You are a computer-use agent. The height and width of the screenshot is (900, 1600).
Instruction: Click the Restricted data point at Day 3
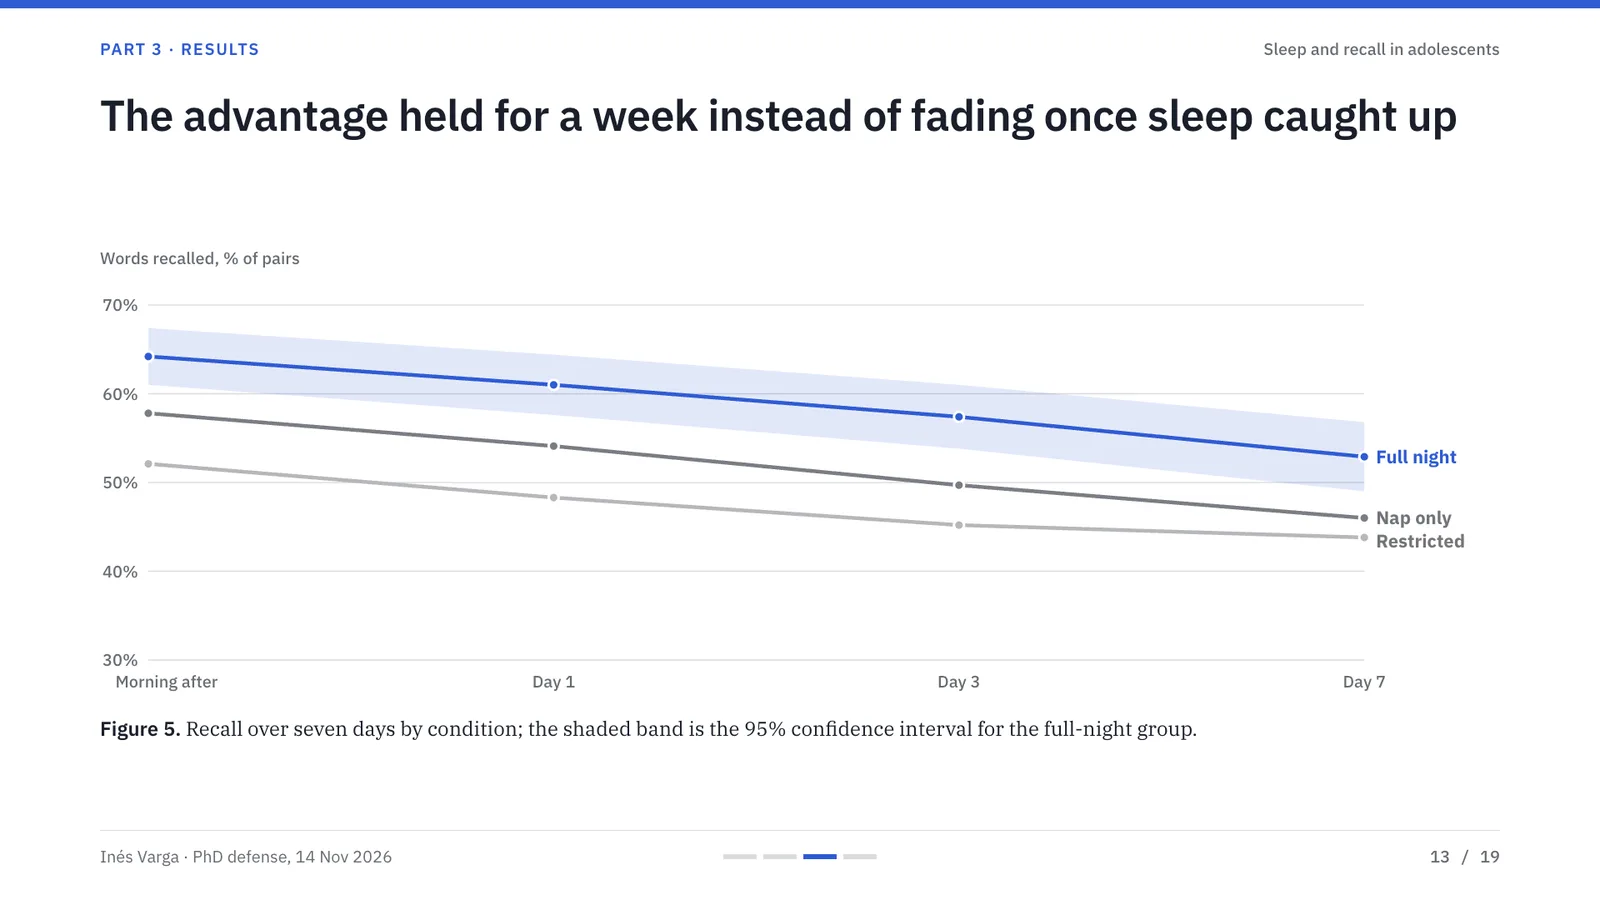(959, 525)
